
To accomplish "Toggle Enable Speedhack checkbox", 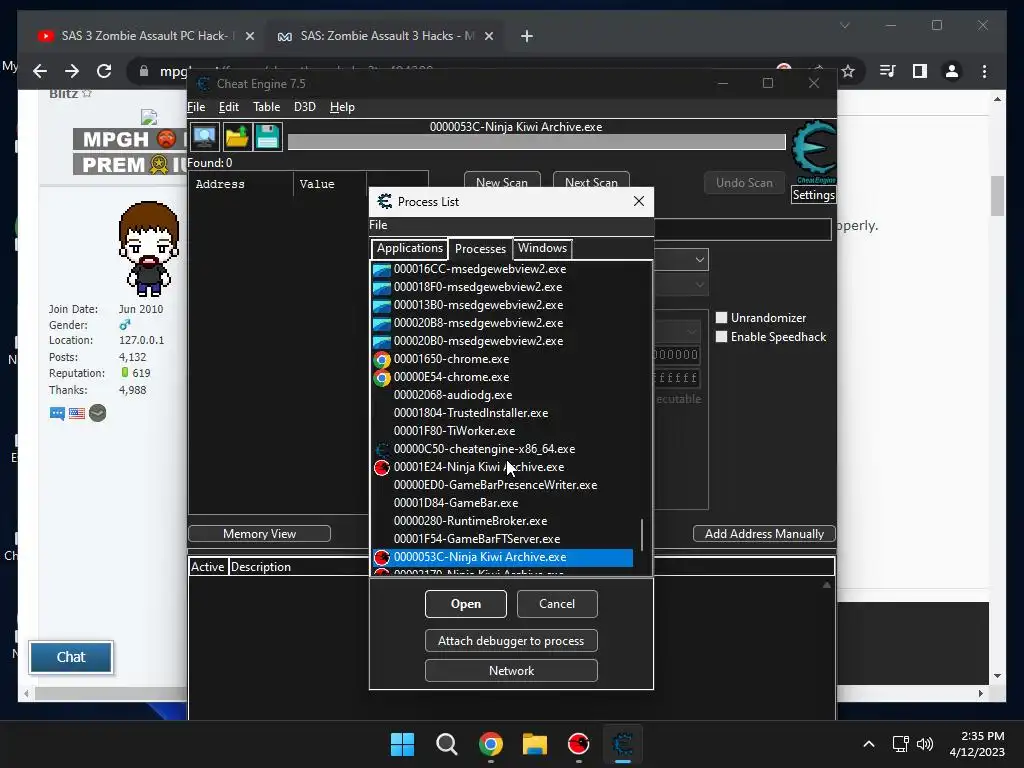I will pos(721,337).
